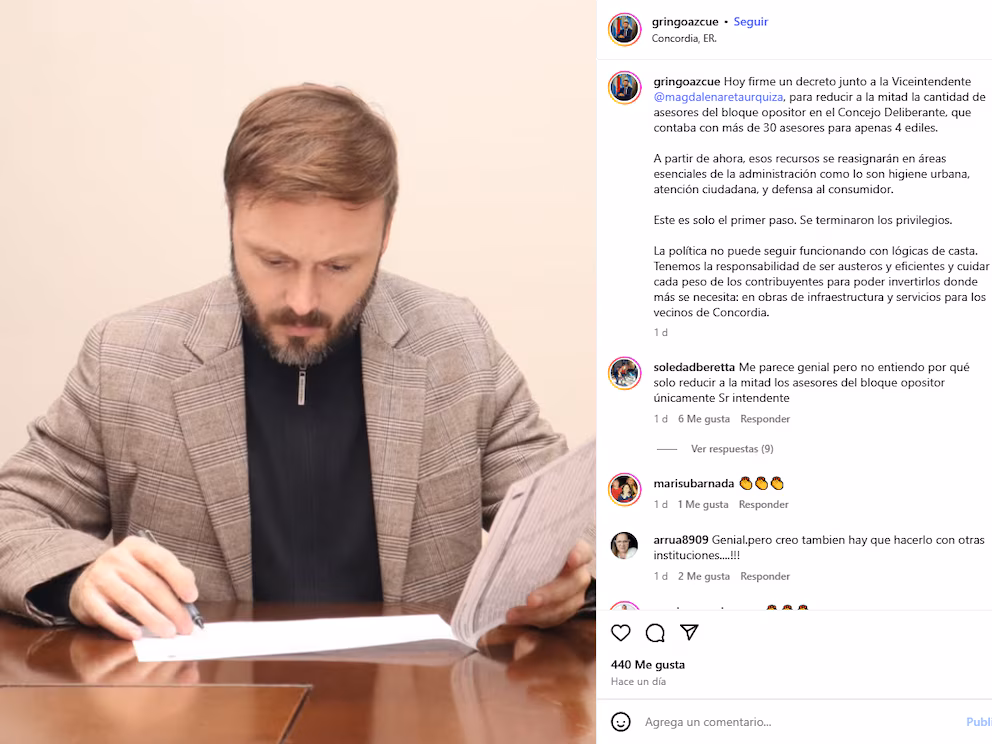Open emoji picker smiley icon
This screenshot has width=992, height=744.
coord(621,722)
